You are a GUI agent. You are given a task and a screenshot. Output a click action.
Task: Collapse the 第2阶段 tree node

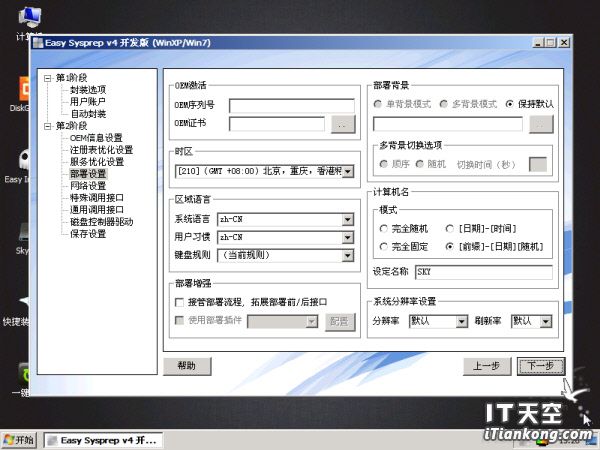pos(47,126)
